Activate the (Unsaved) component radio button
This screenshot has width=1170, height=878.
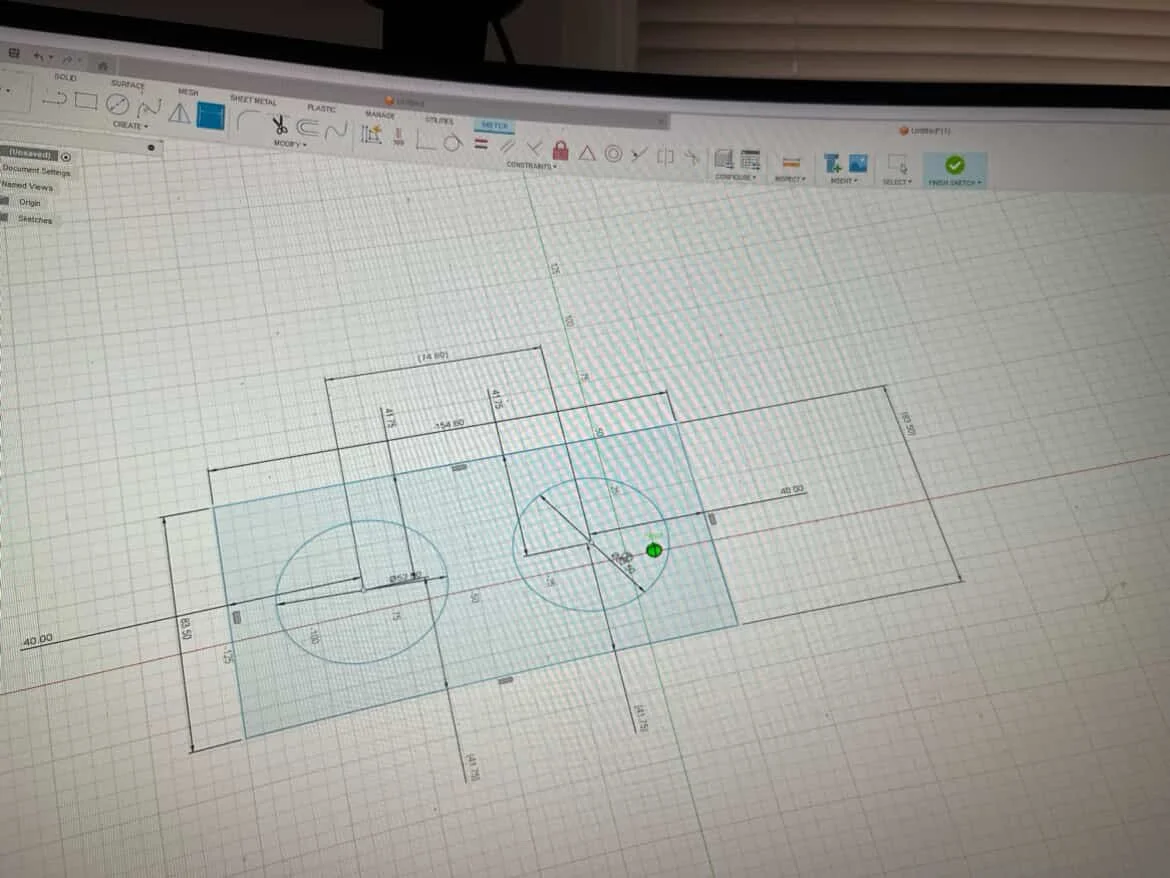click(66, 157)
